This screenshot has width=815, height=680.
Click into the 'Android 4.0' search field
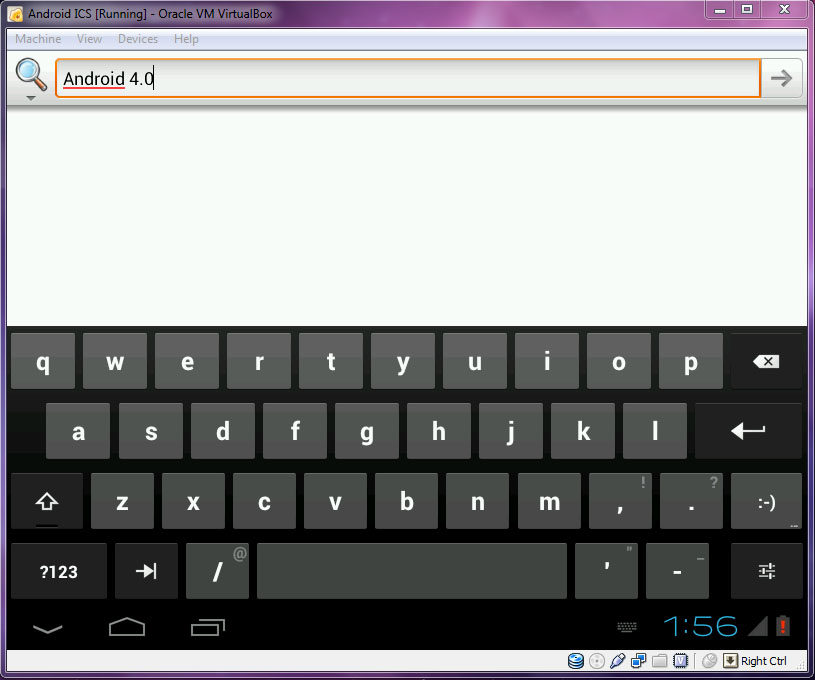pyautogui.click(x=408, y=79)
